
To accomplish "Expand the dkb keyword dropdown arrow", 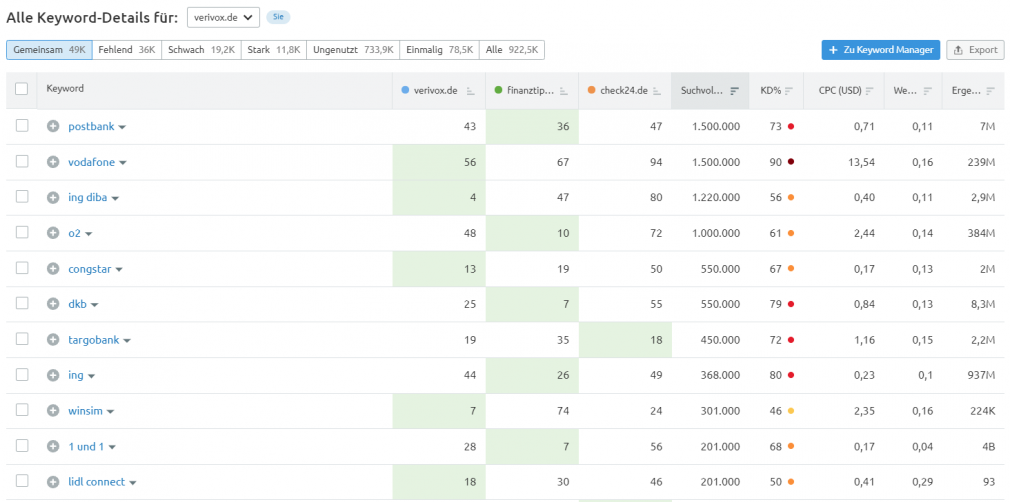I will 94,305.
